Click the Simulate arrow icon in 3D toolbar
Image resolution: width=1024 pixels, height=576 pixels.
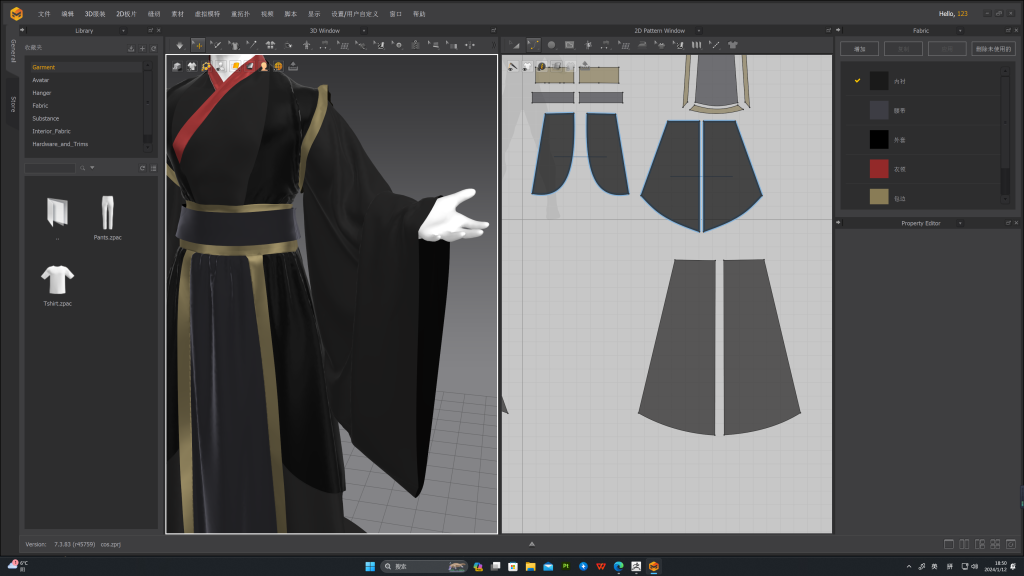(180, 45)
